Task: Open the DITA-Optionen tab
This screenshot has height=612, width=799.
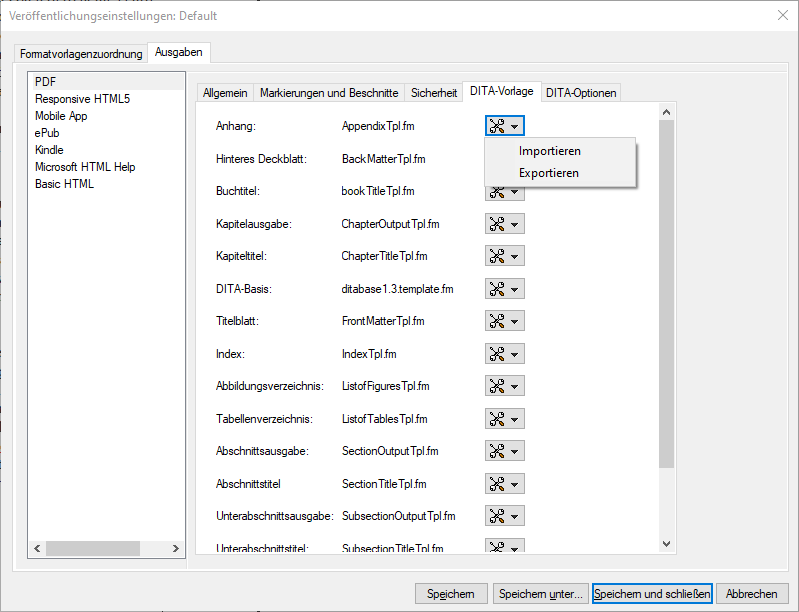Action: click(581, 93)
